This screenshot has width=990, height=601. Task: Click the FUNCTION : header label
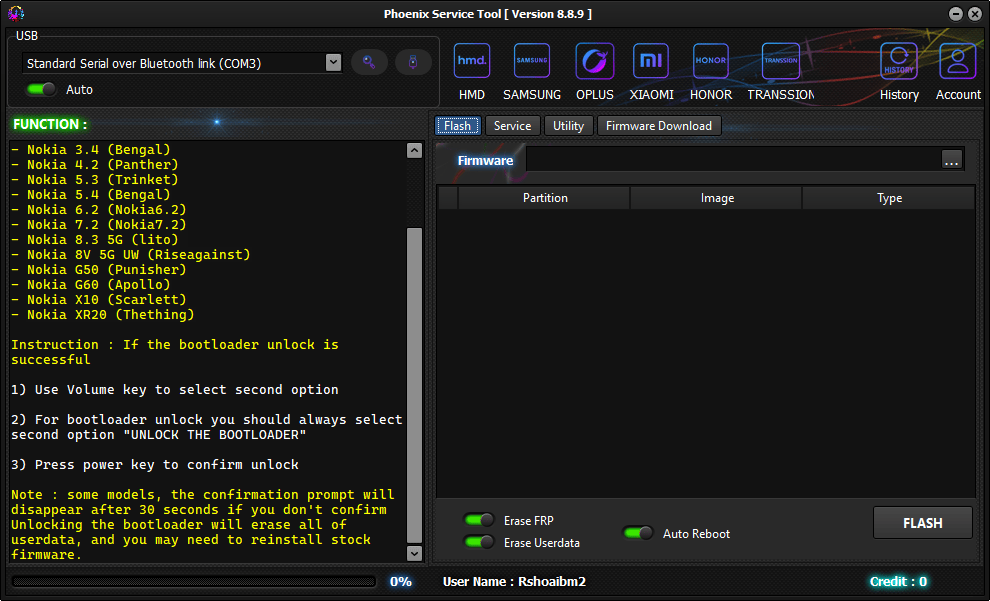[50, 124]
